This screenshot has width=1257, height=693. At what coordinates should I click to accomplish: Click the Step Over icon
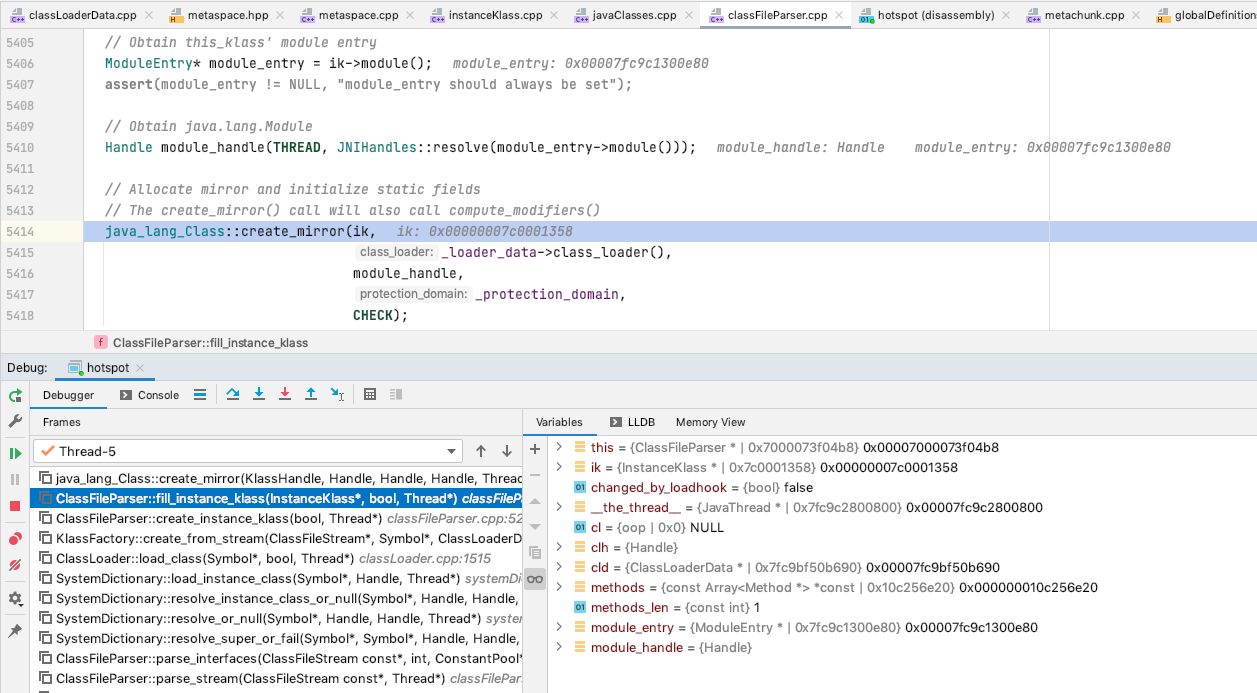(x=234, y=394)
